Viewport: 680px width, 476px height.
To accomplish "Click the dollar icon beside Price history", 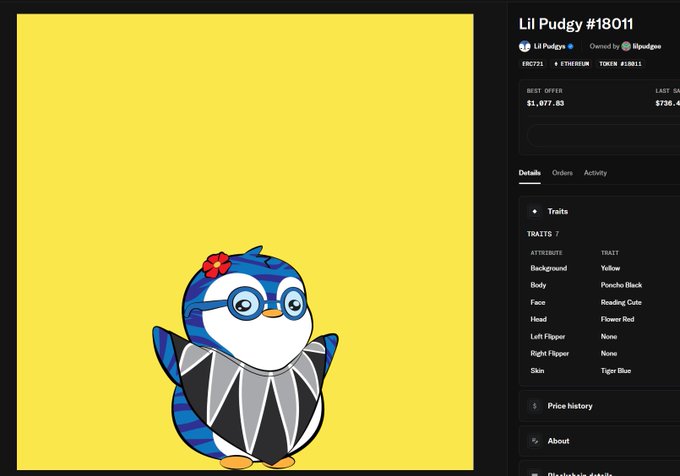I will pos(535,406).
